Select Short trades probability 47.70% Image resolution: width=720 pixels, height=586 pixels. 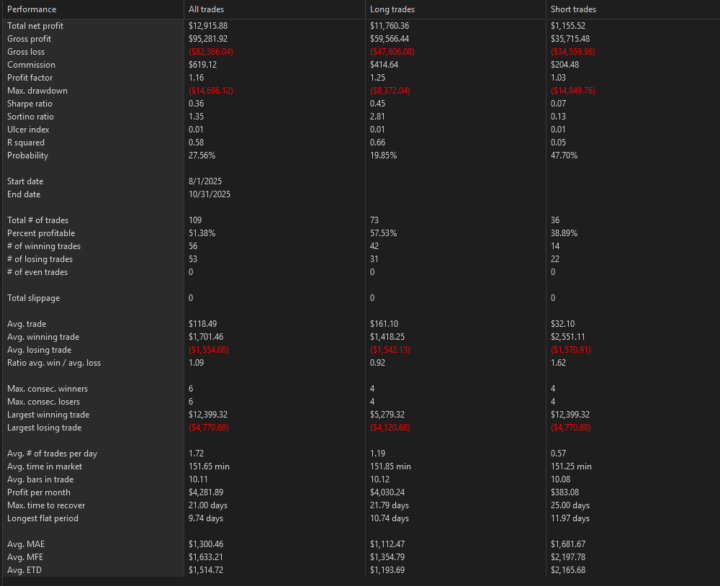564,155
